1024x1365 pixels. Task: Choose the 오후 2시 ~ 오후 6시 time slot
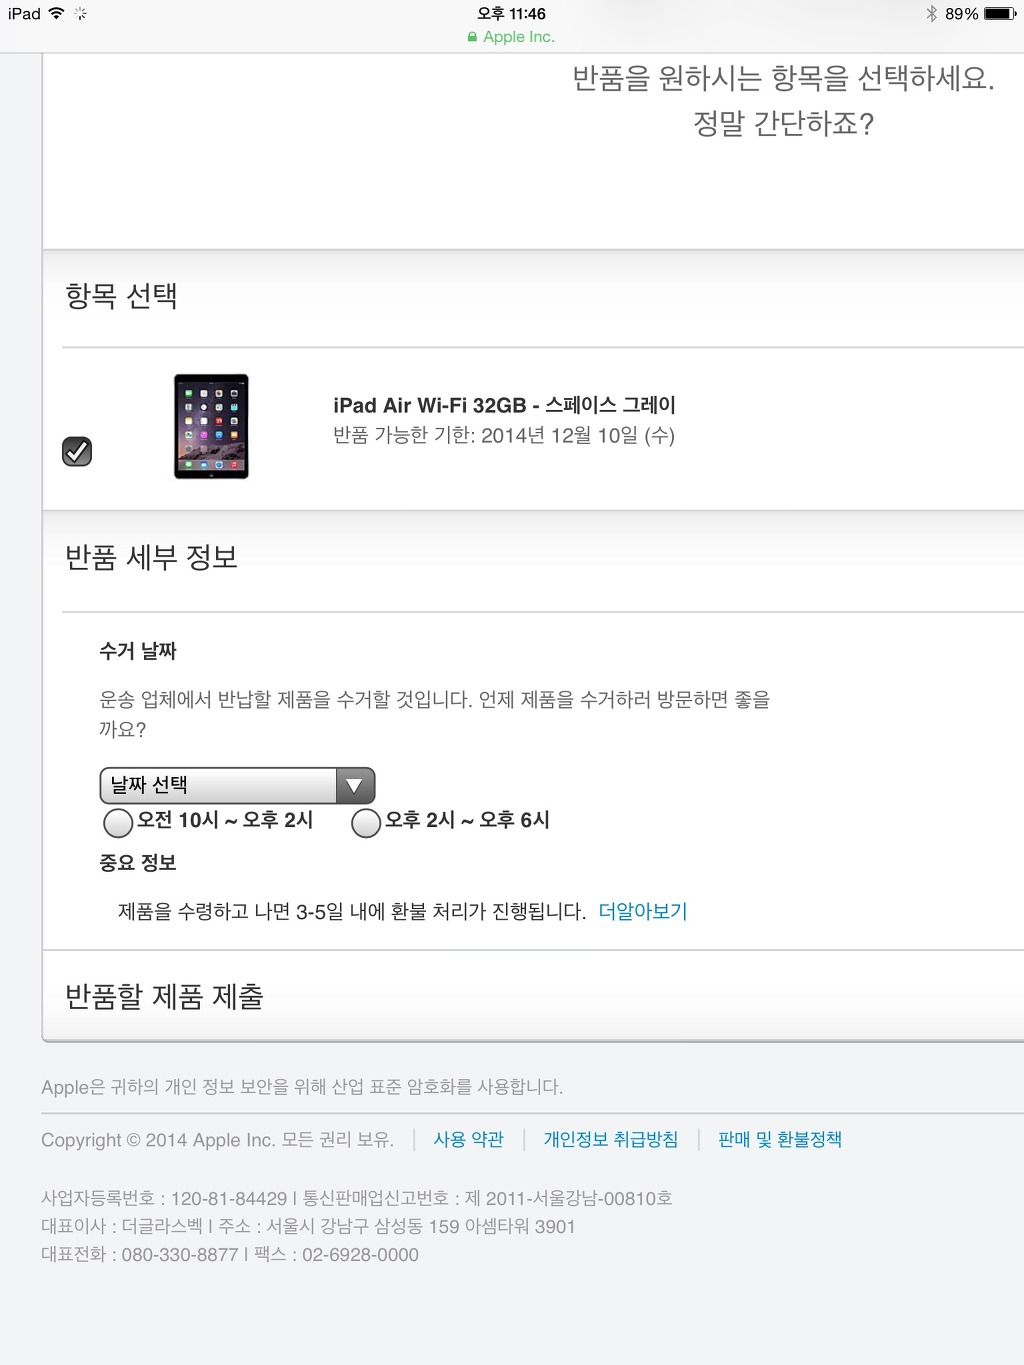pyautogui.click(x=366, y=822)
